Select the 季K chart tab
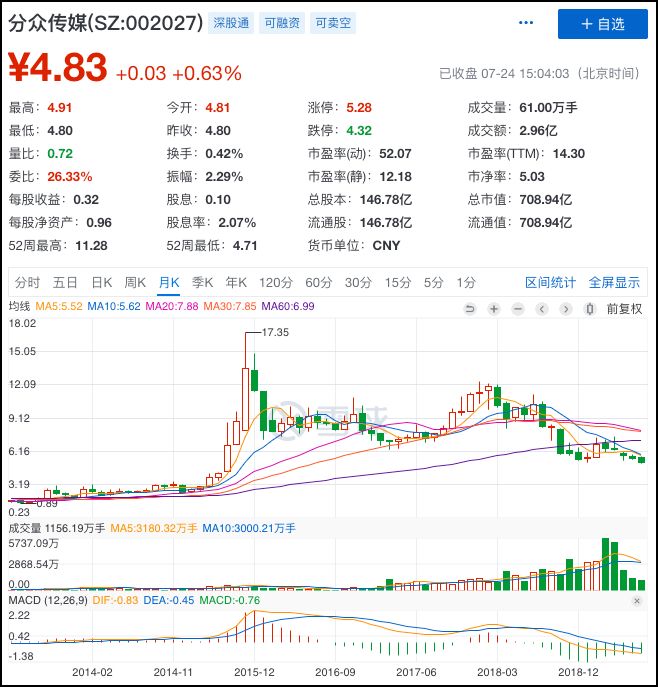Viewport: 658px width, 687px height. [202, 283]
